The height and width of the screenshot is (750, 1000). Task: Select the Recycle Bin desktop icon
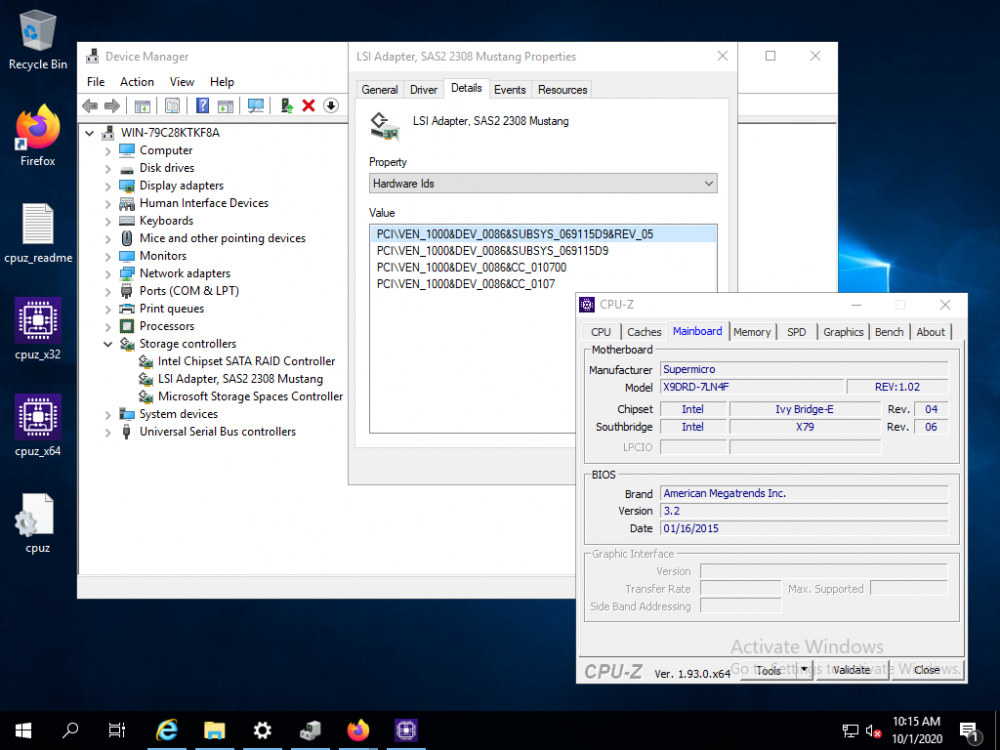pyautogui.click(x=38, y=40)
